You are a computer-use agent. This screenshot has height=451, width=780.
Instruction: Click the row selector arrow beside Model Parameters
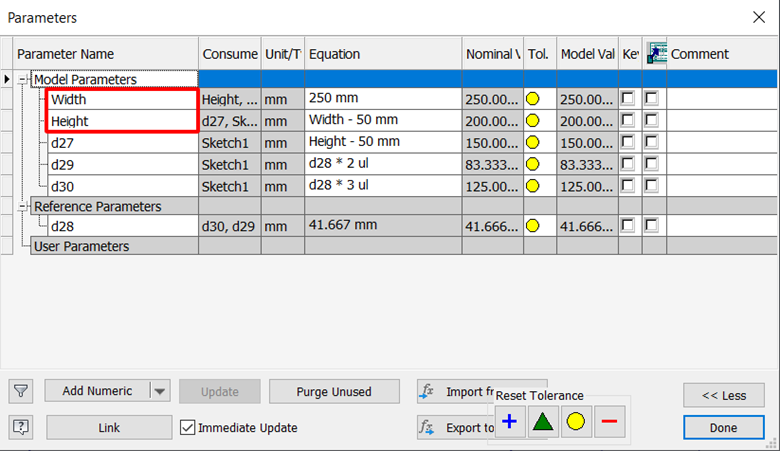[x=7, y=79]
